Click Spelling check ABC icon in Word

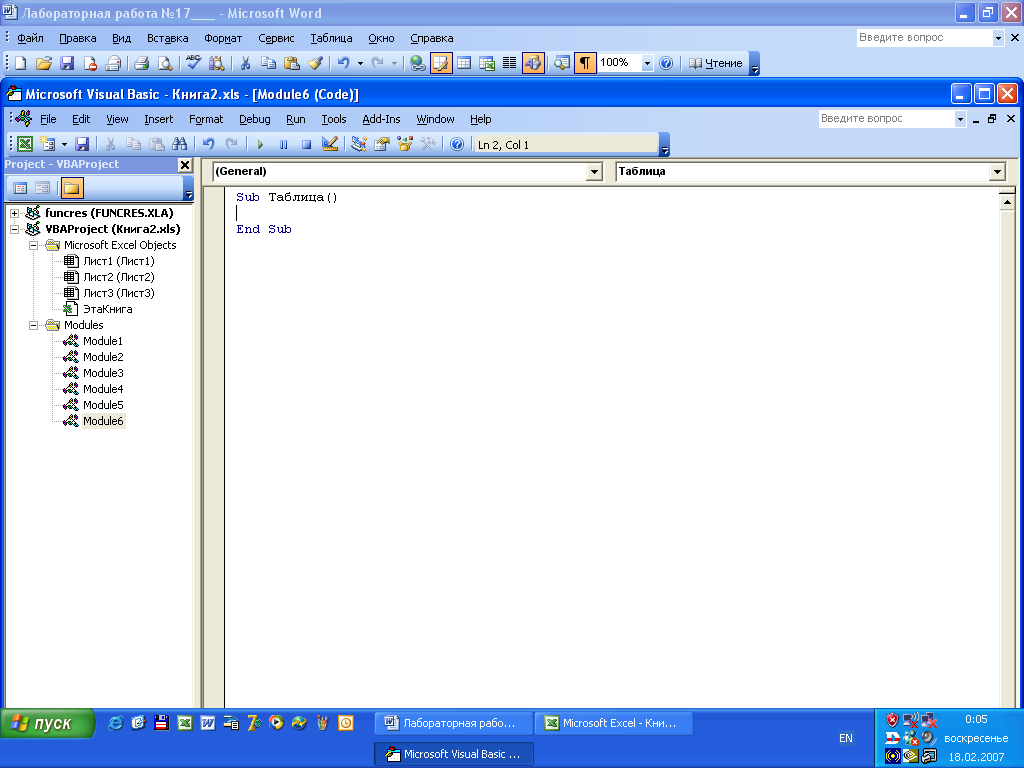[193, 63]
